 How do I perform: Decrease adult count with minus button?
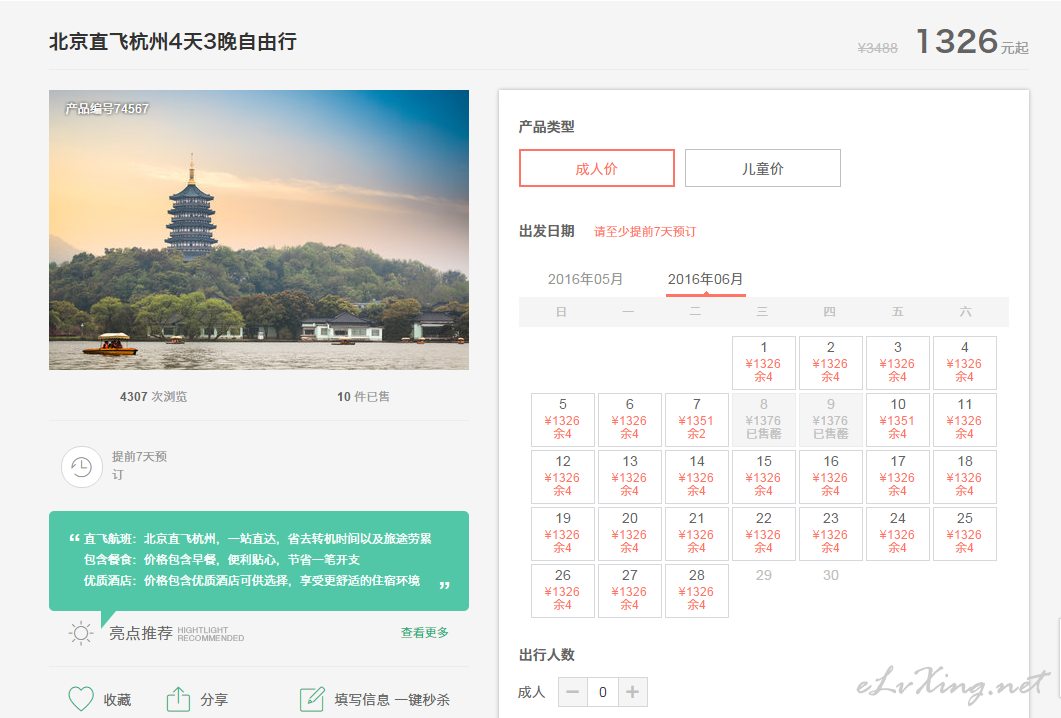572,692
